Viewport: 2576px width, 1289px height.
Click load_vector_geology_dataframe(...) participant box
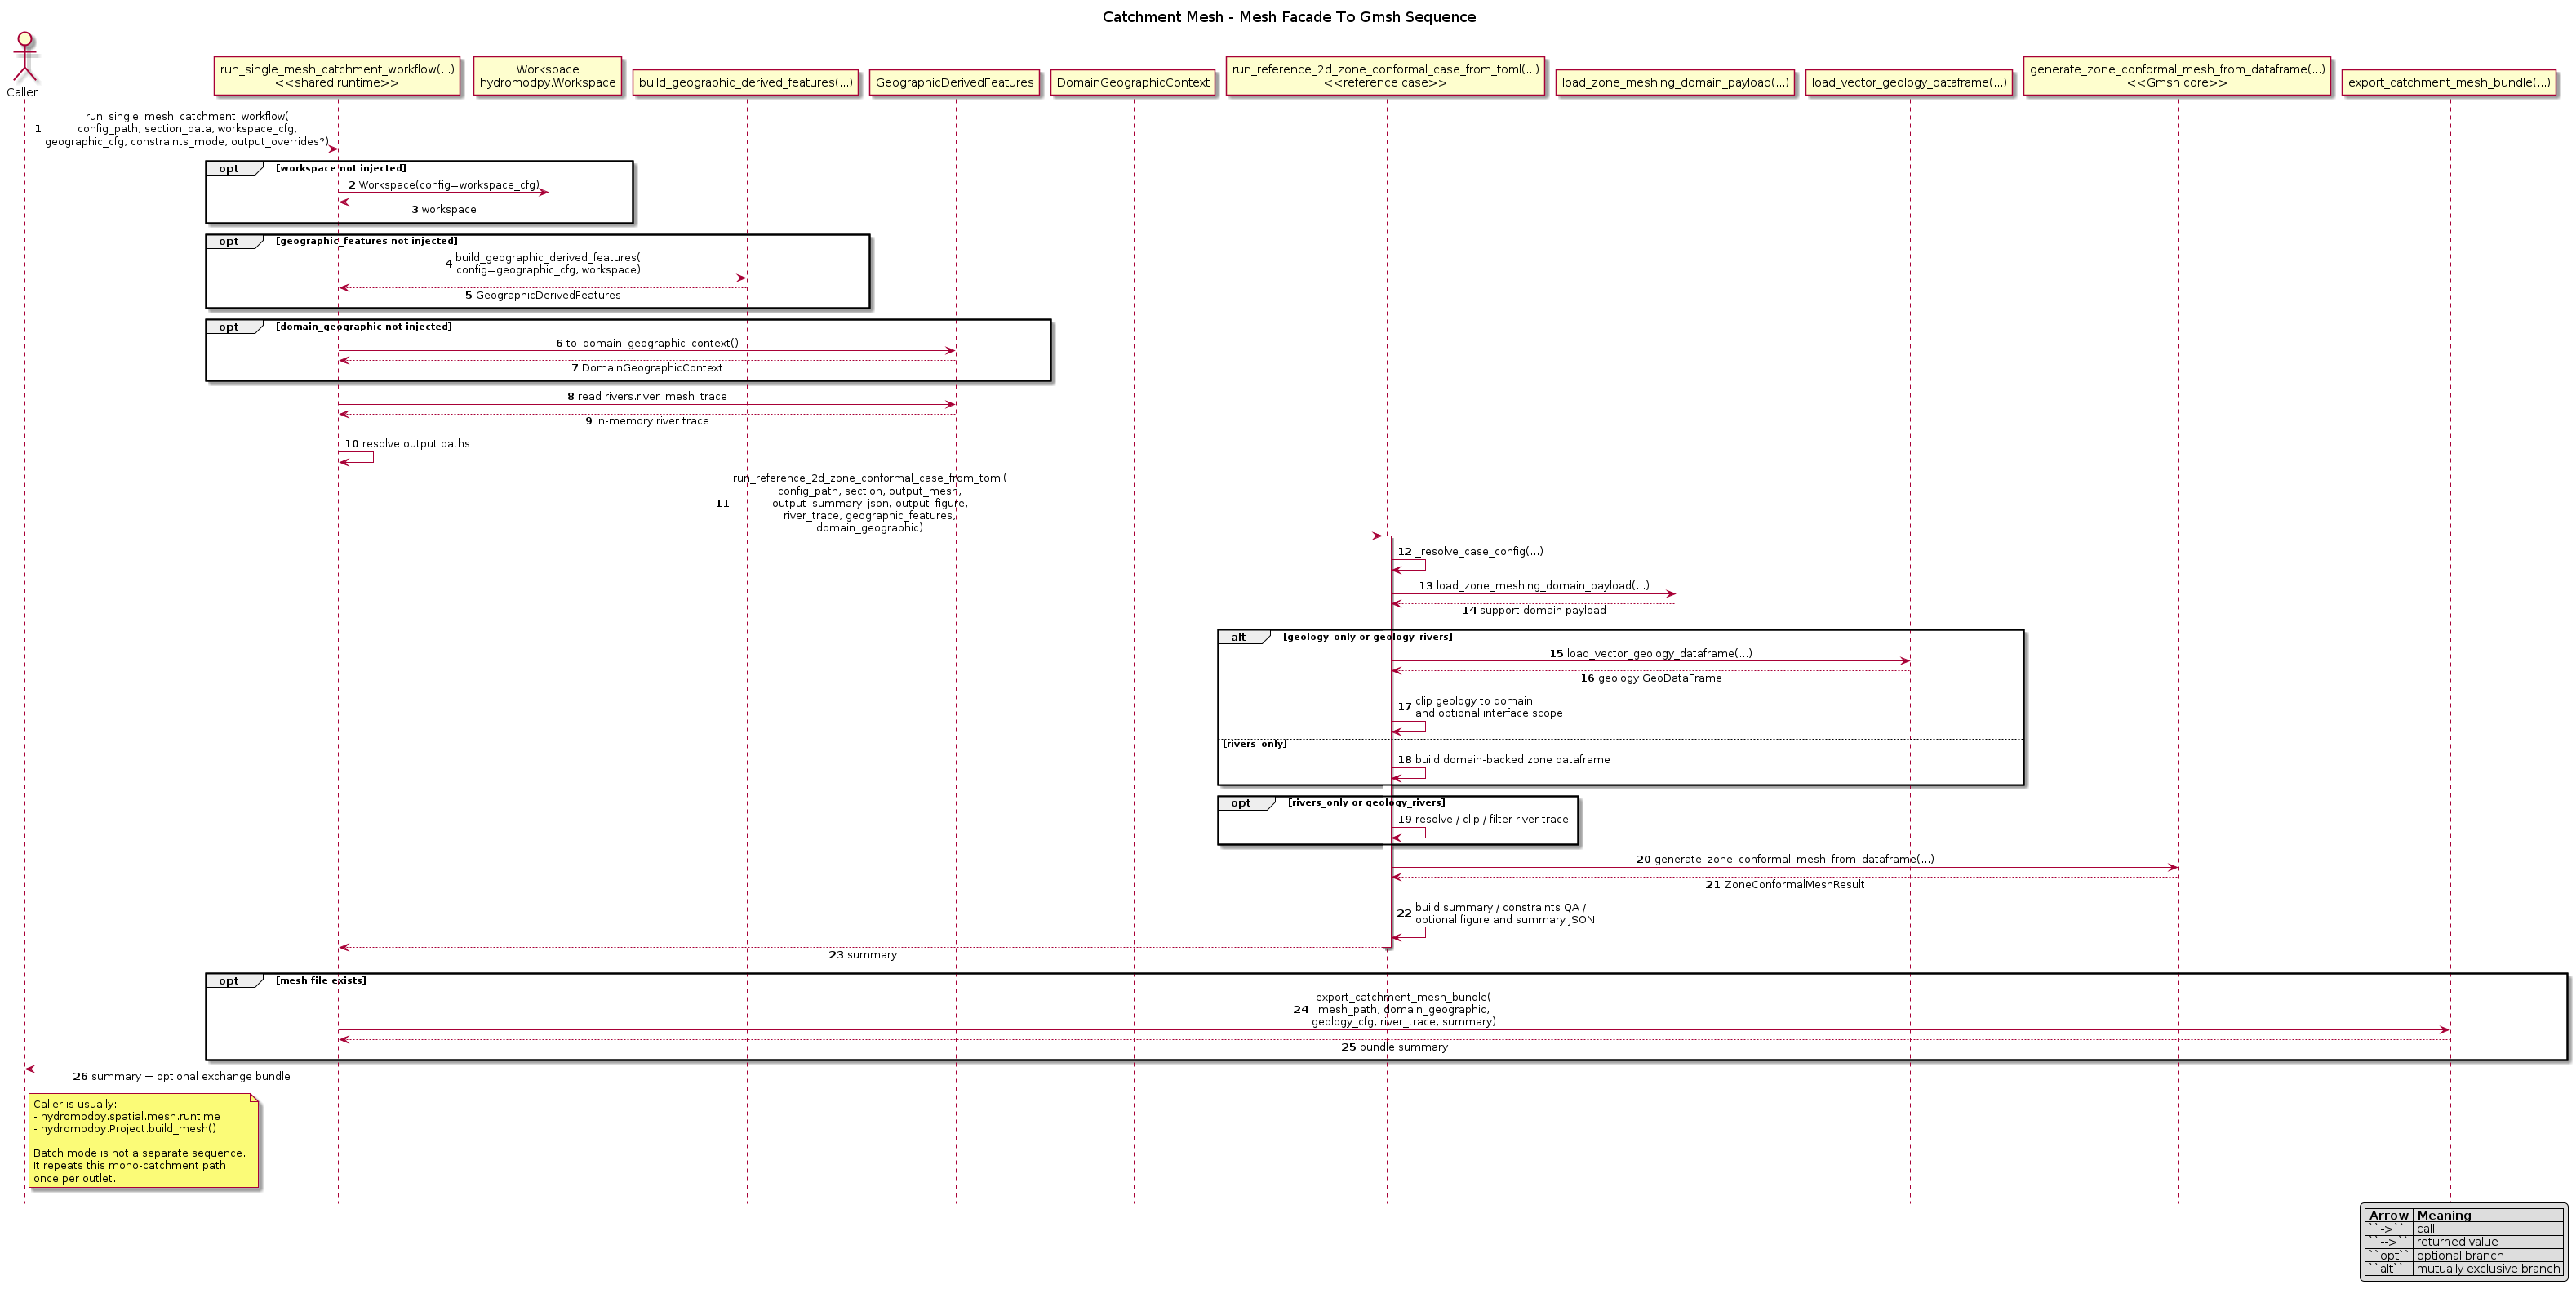(1909, 83)
